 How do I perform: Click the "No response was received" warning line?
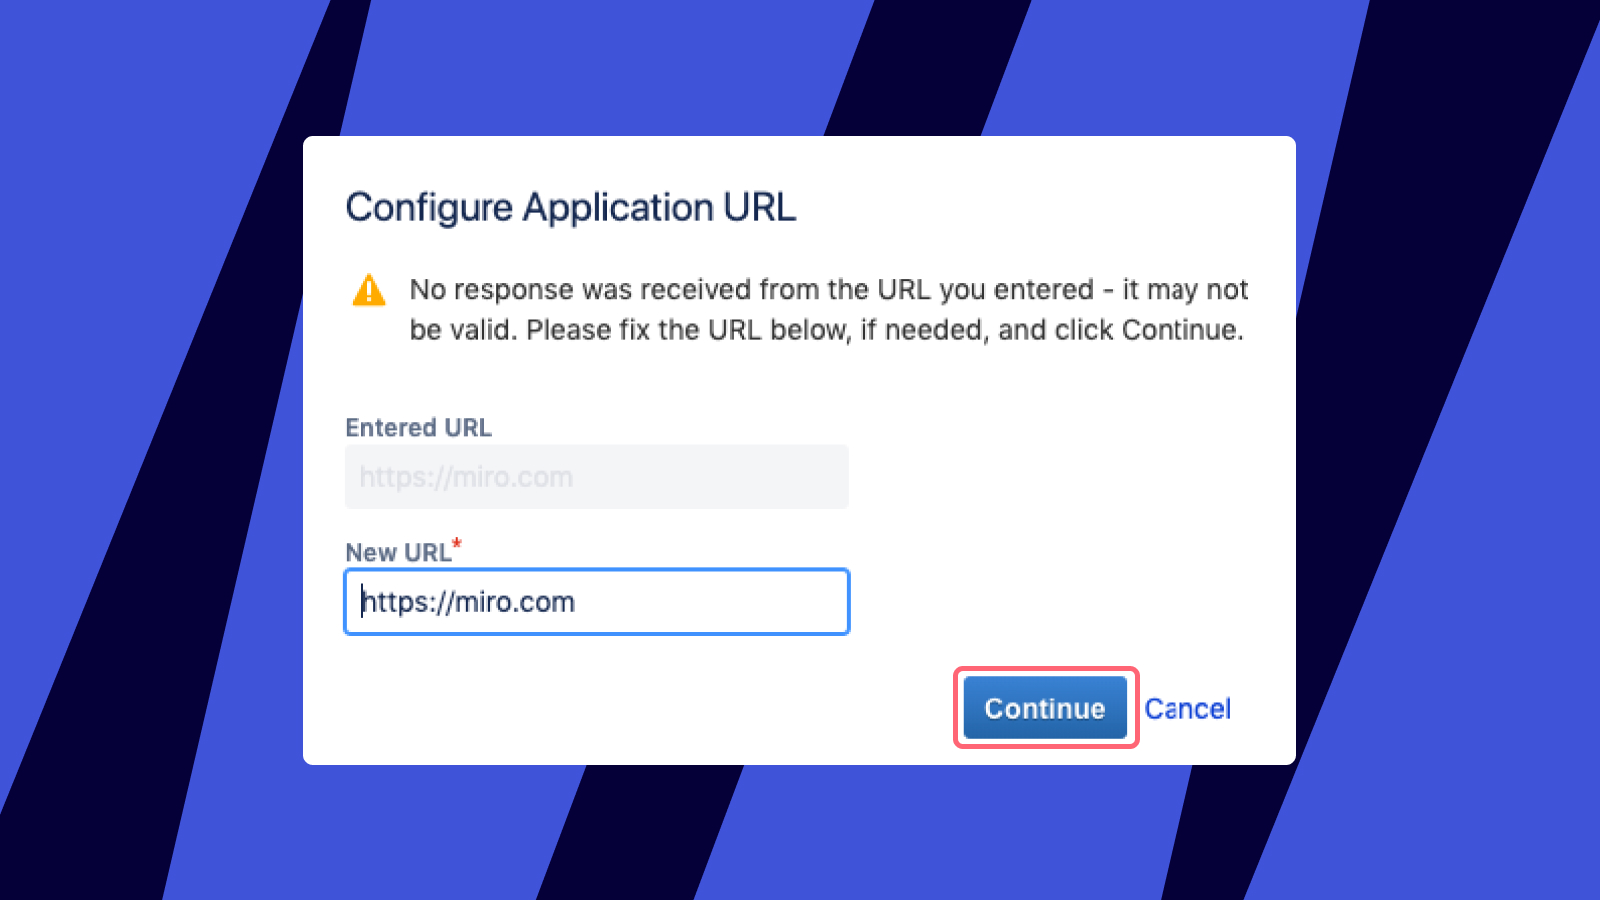point(828,290)
